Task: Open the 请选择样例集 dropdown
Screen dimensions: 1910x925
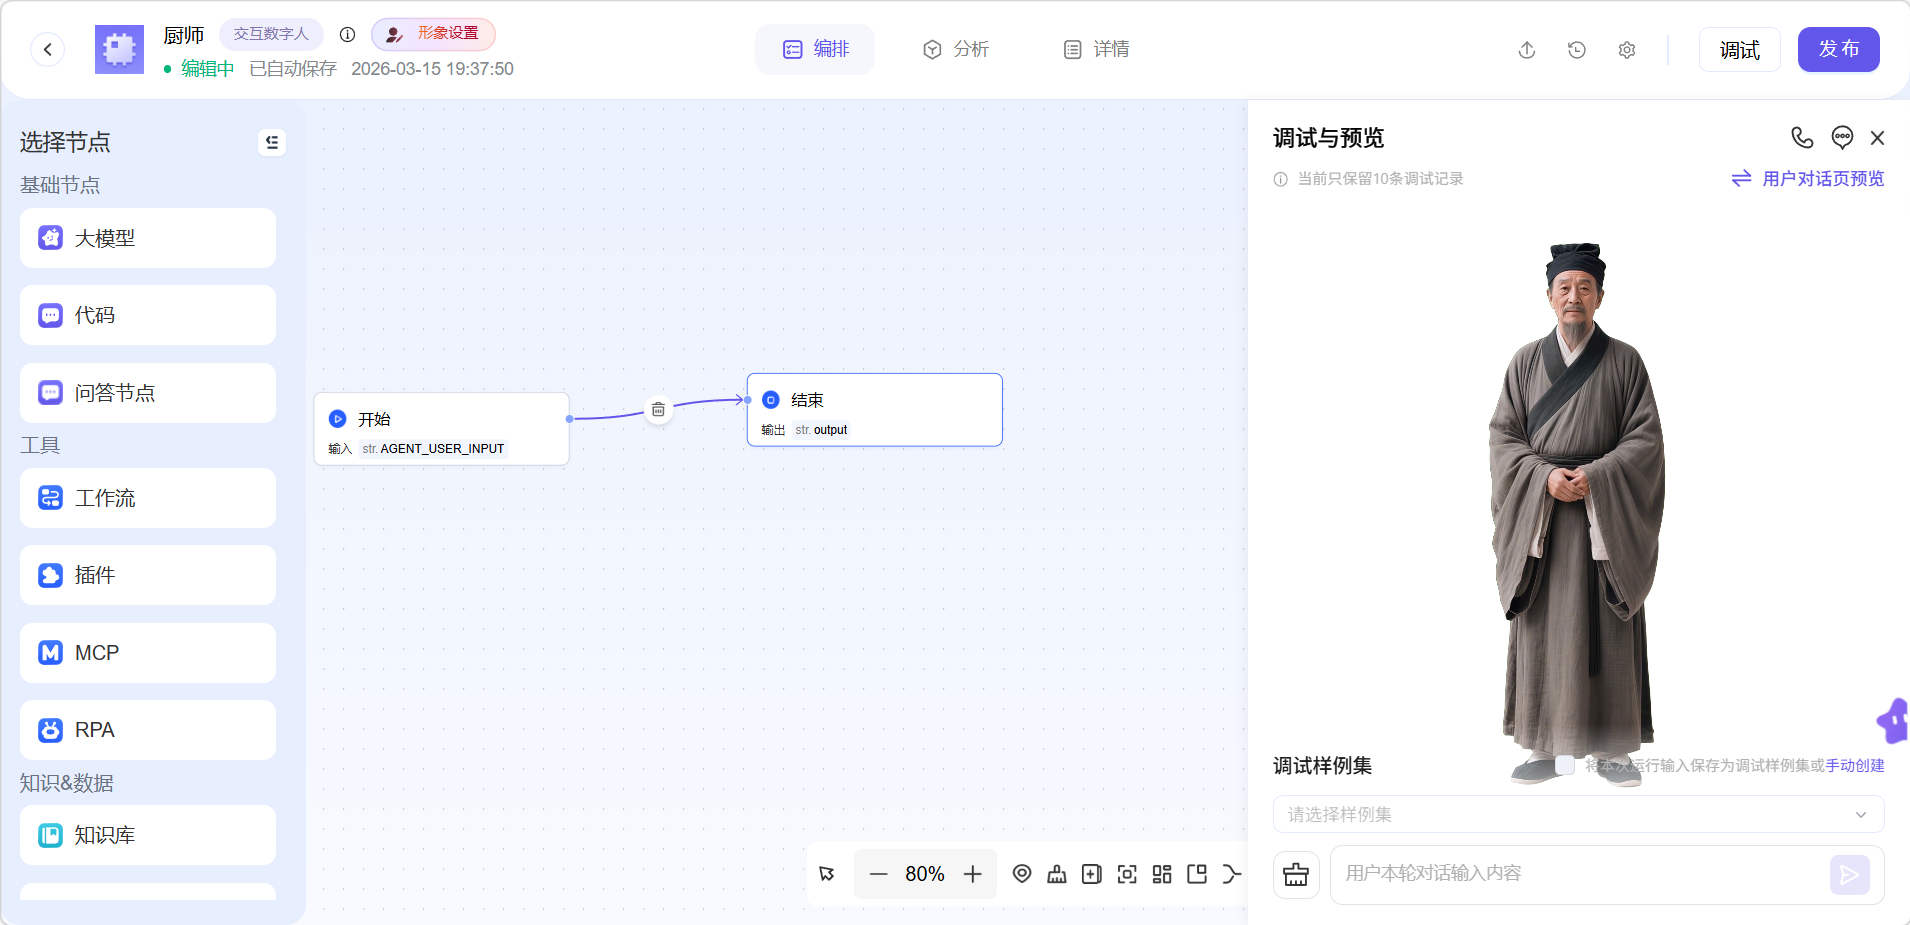Action: click(1578, 814)
